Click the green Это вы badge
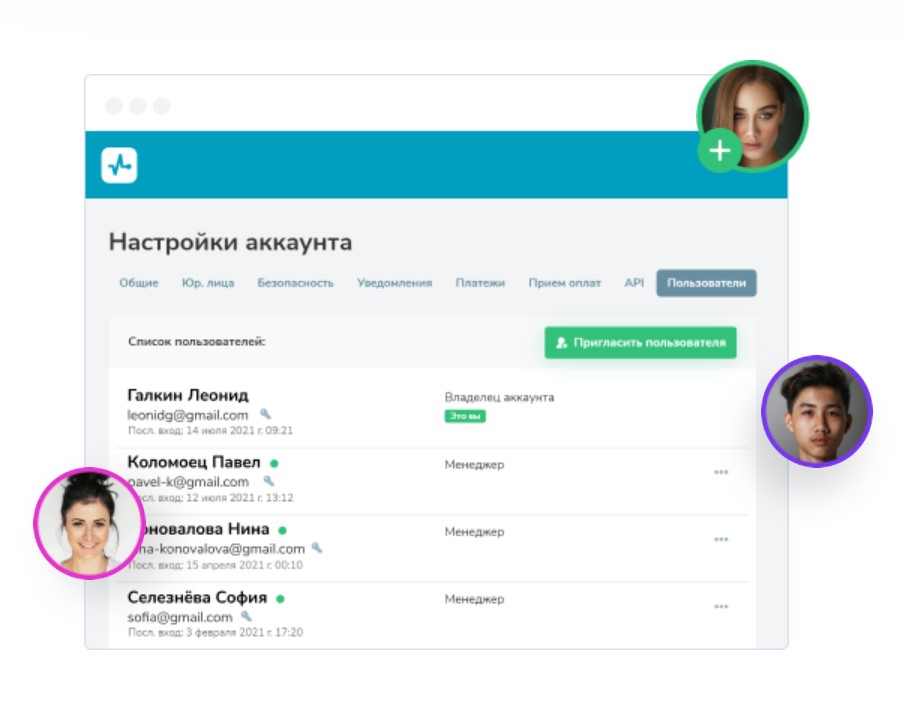905x708 pixels. click(465, 416)
